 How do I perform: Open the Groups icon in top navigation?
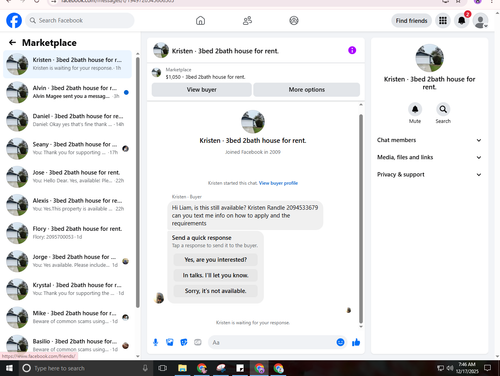(x=294, y=21)
